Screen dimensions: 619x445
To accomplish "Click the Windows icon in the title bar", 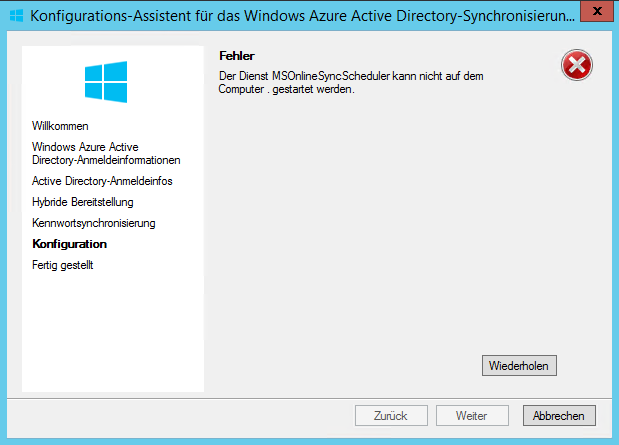I will tap(16, 16).
